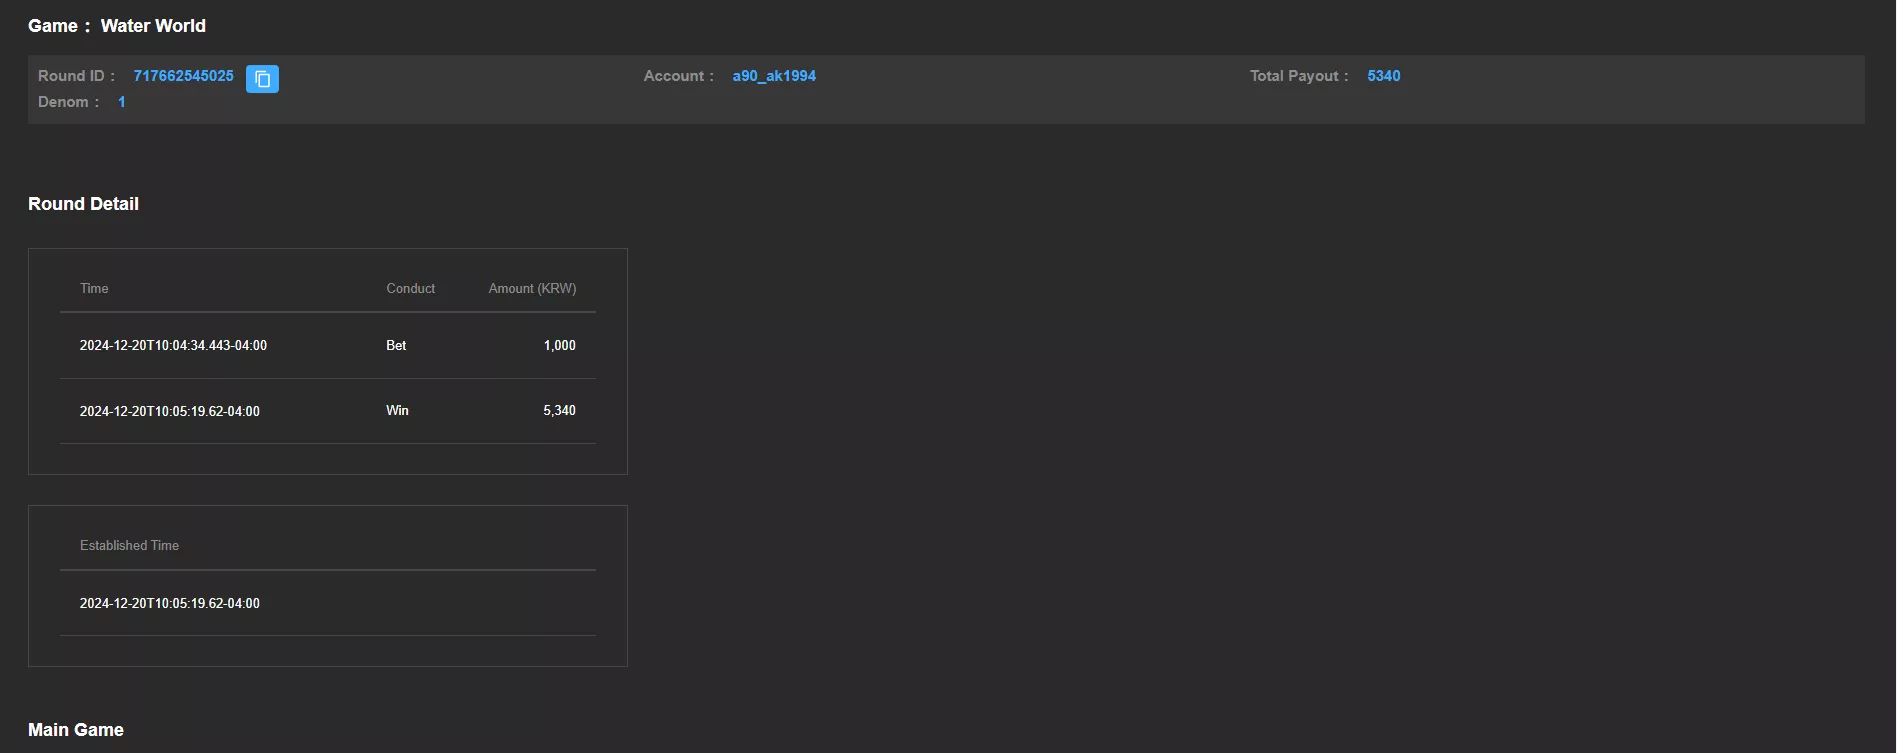Open account a90_ak1994

(x=774, y=76)
